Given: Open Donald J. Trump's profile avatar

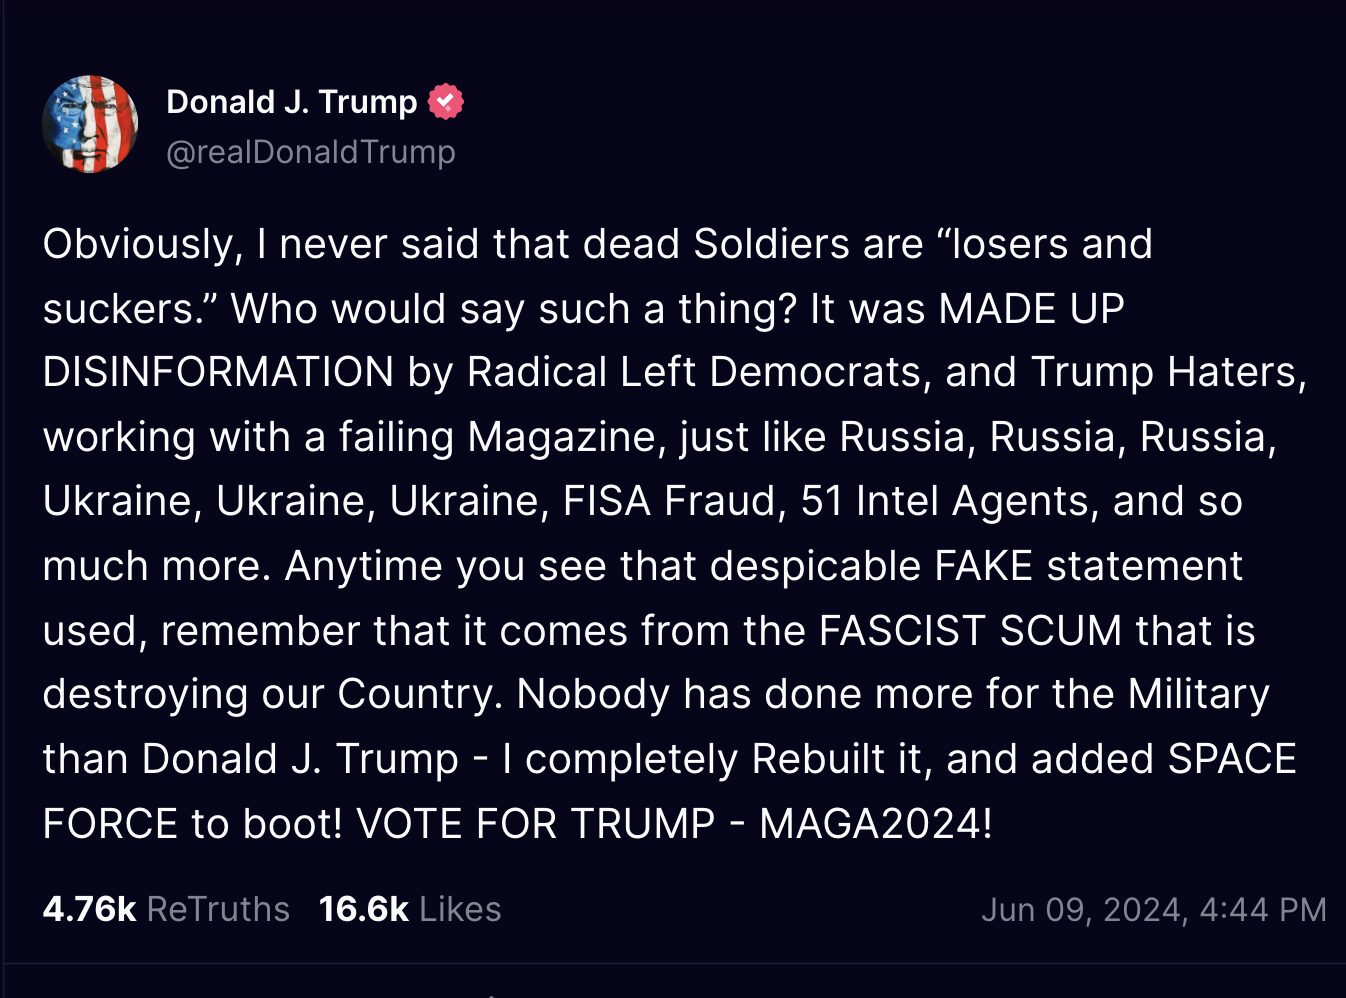Looking at the screenshot, I should [90, 124].
